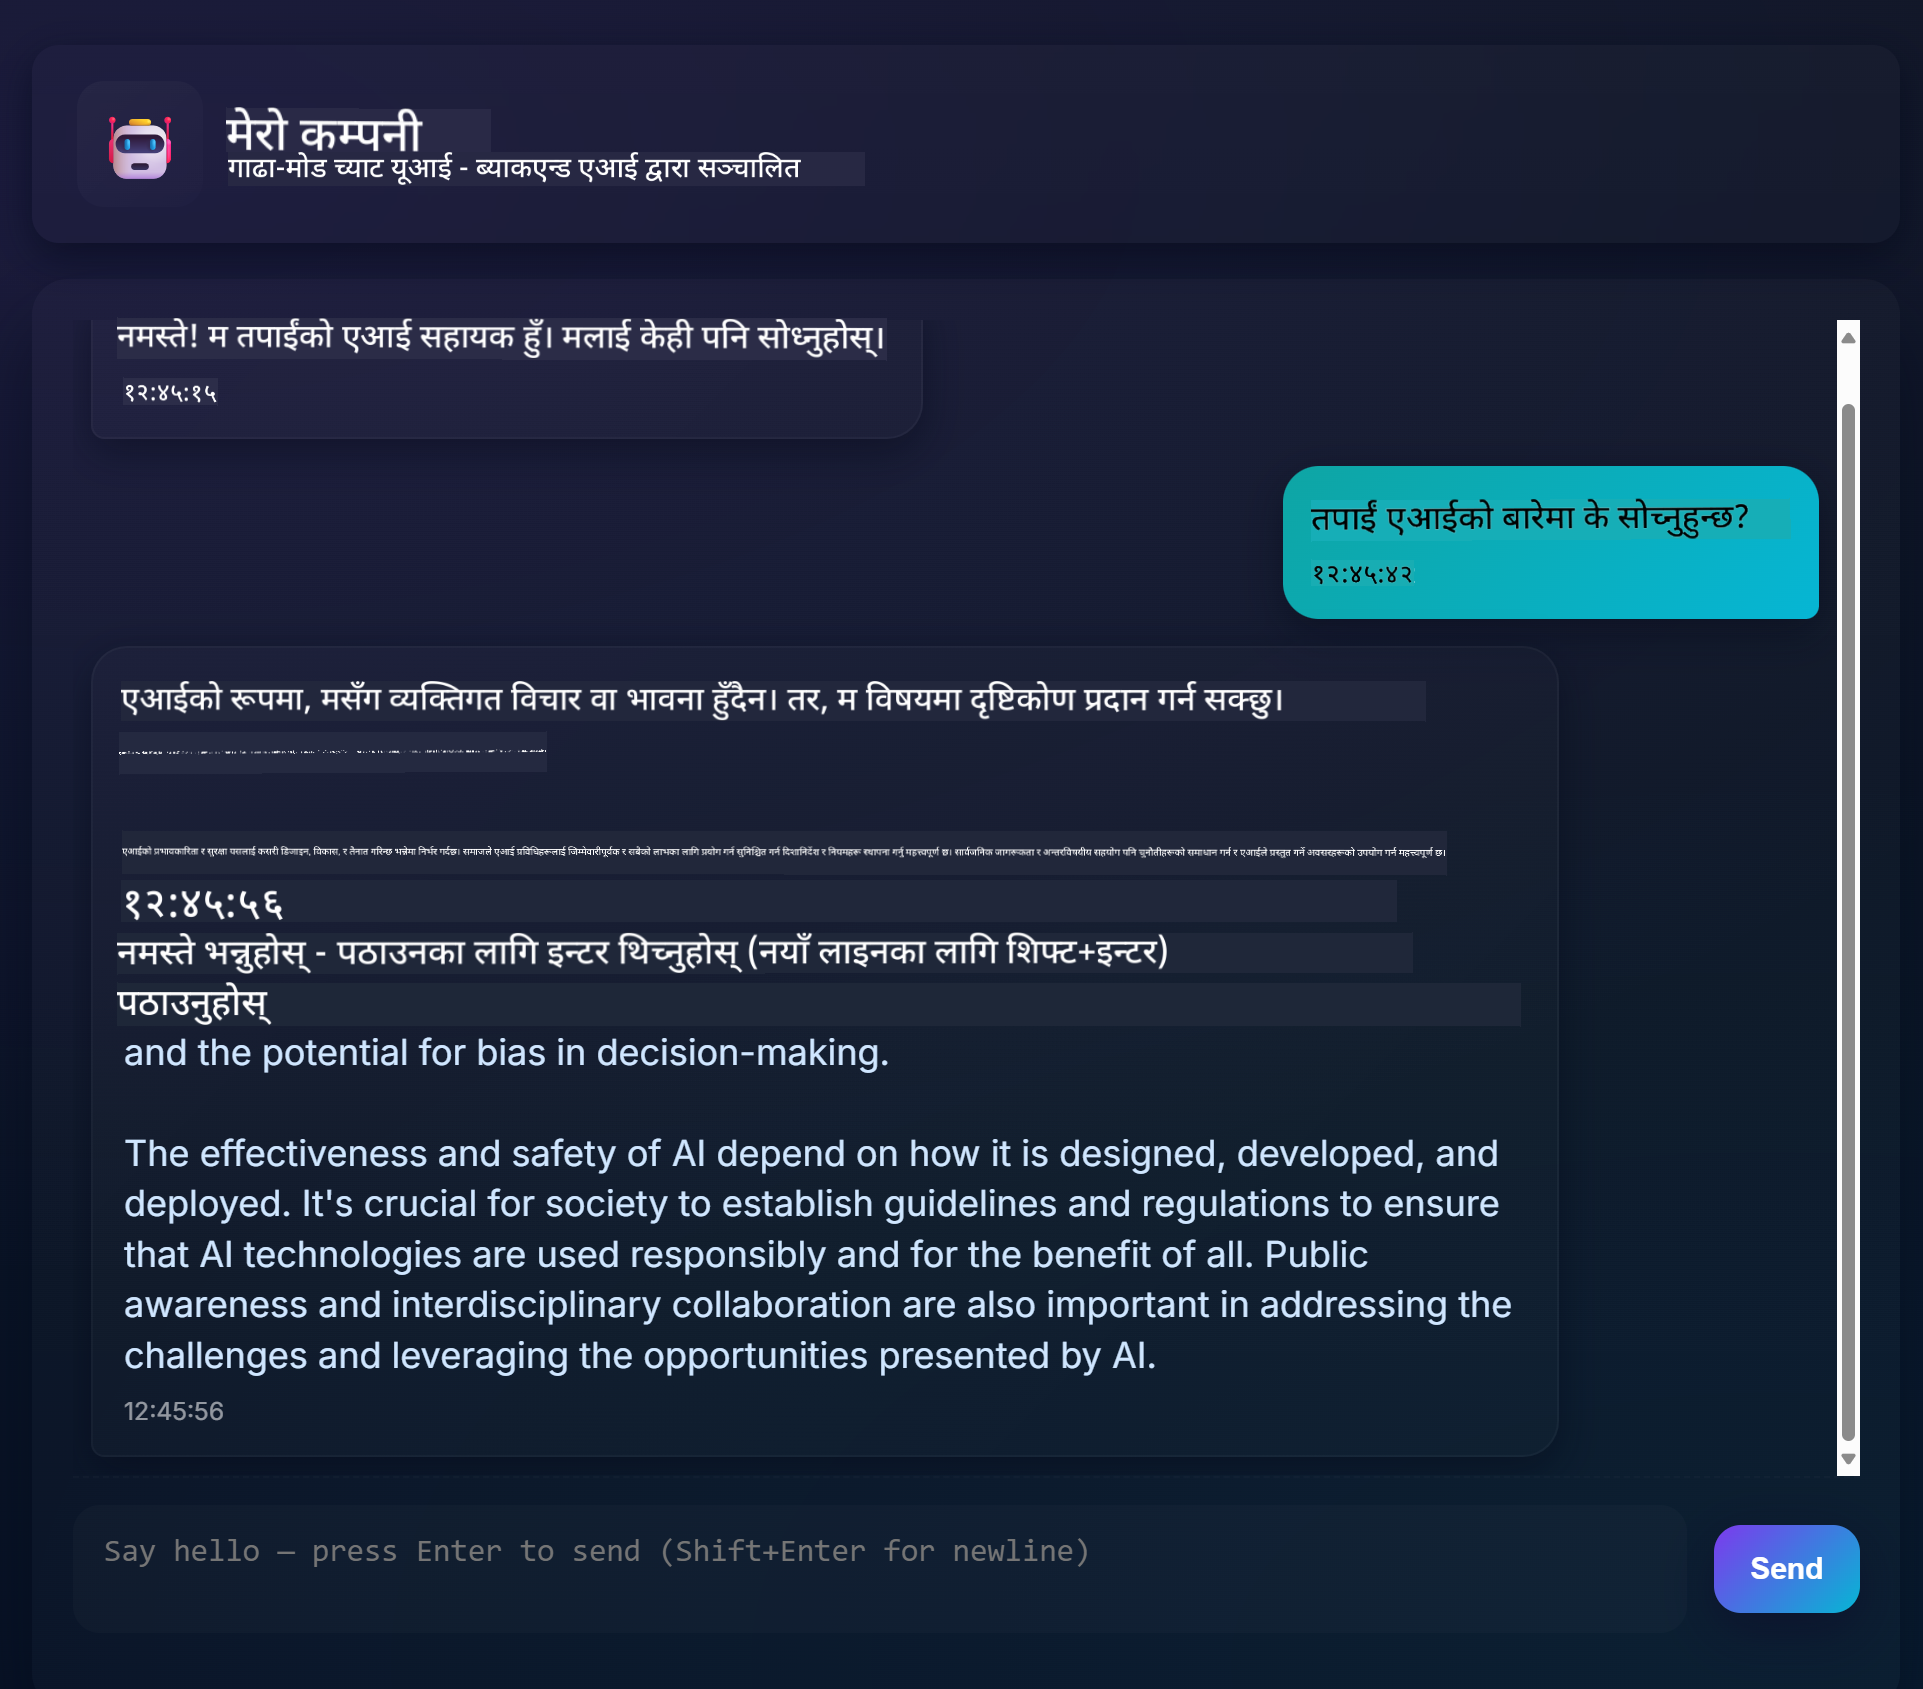The height and width of the screenshot is (1689, 1923).
Task: Click the Send button
Action: [1786, 1568]
